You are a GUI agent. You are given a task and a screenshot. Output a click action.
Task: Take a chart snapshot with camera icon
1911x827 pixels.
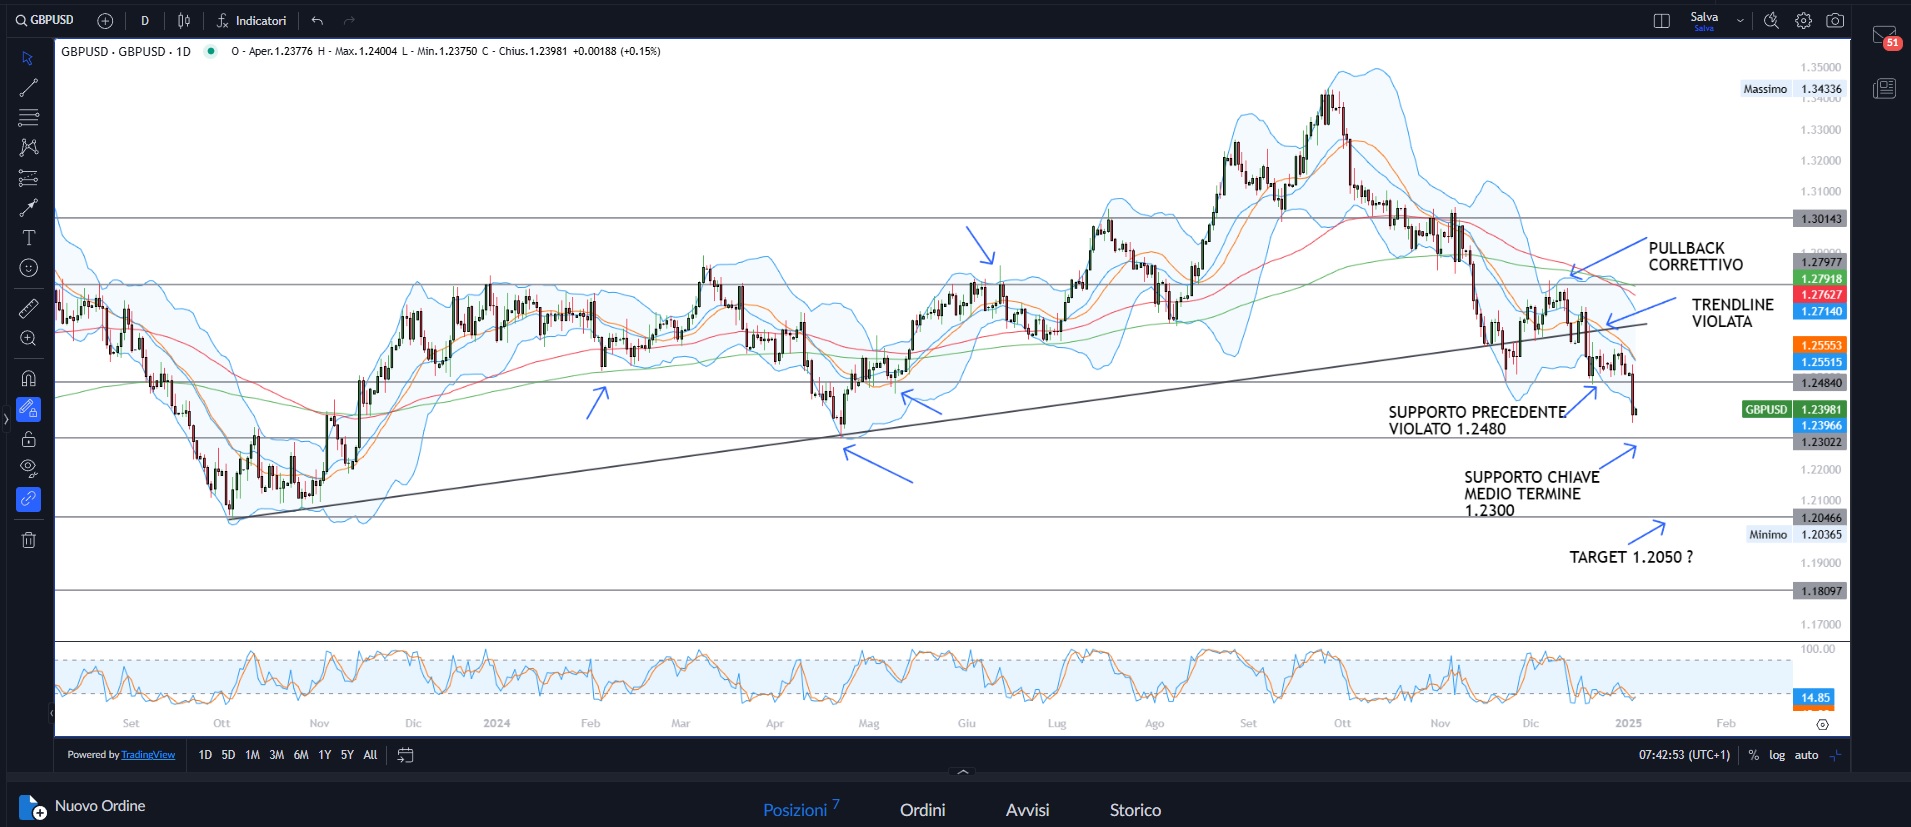click(x=1835, y=21)
